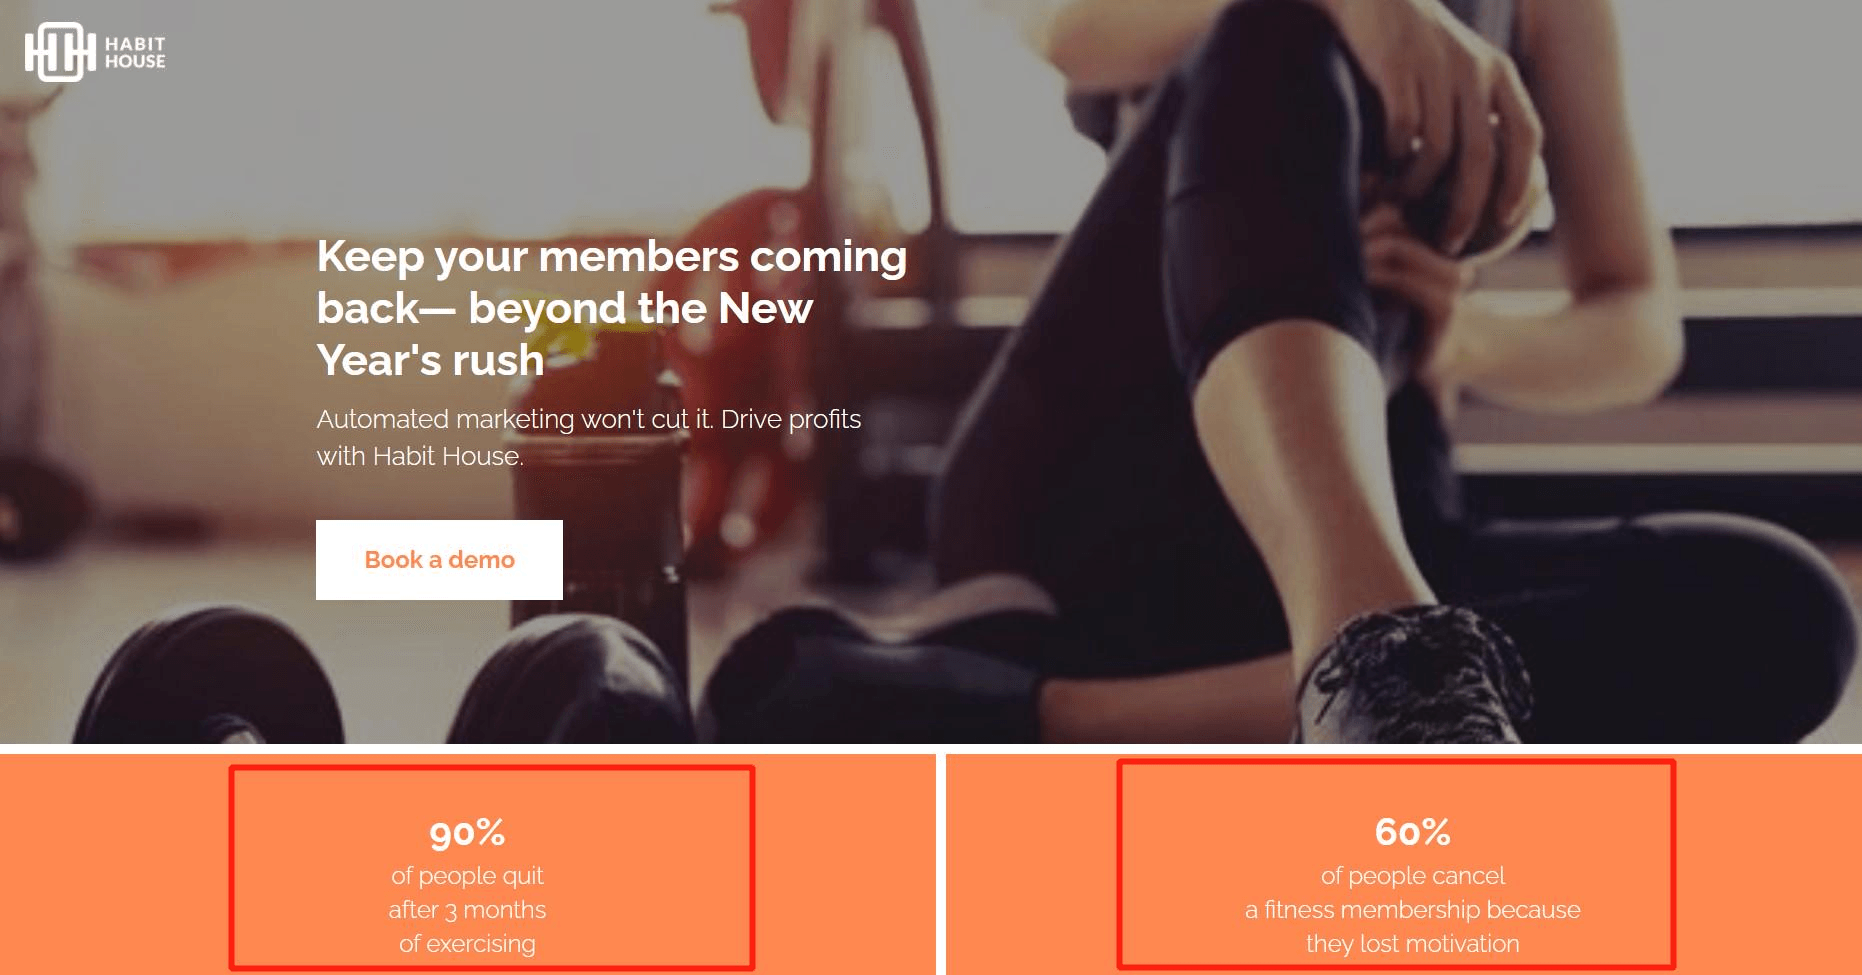The width and height of the screenshot is (1862, 975).
Task: Click the "of people quit" text
Action: click(x=467, y=876)
